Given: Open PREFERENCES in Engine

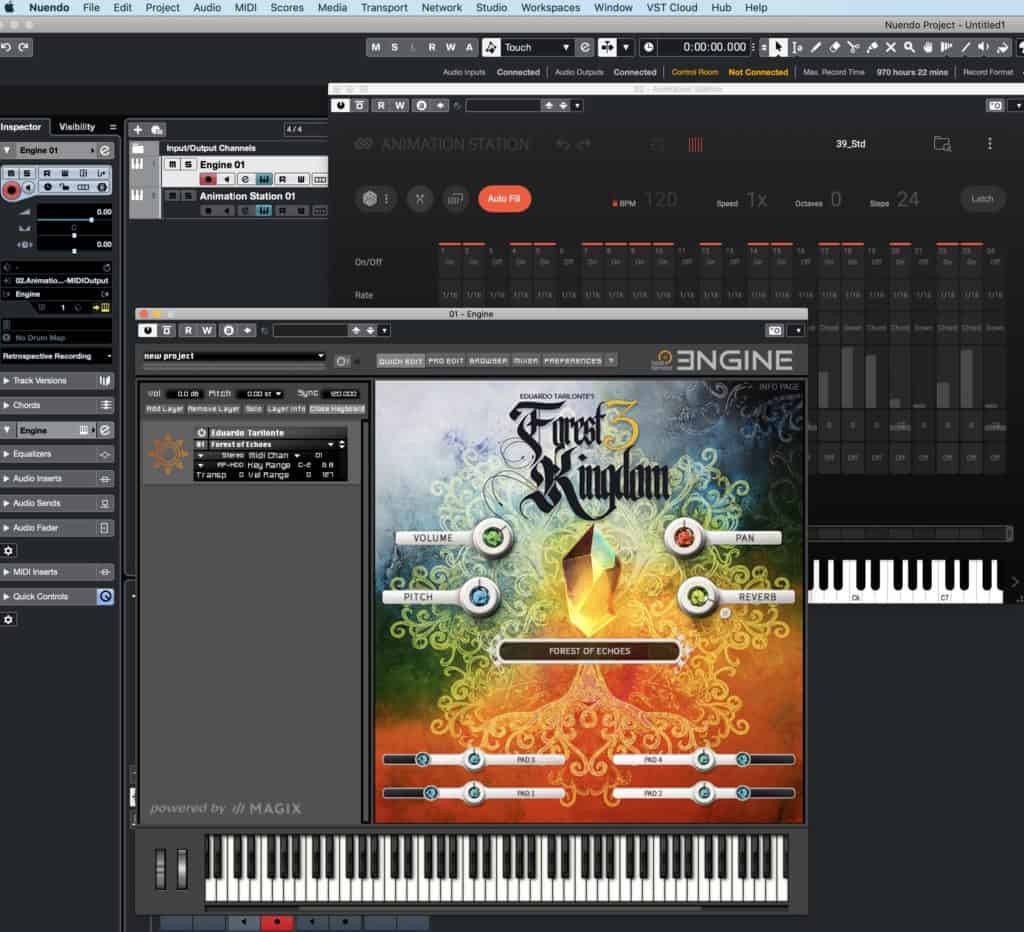Looking at the screenshot, I should pos(573,361).
